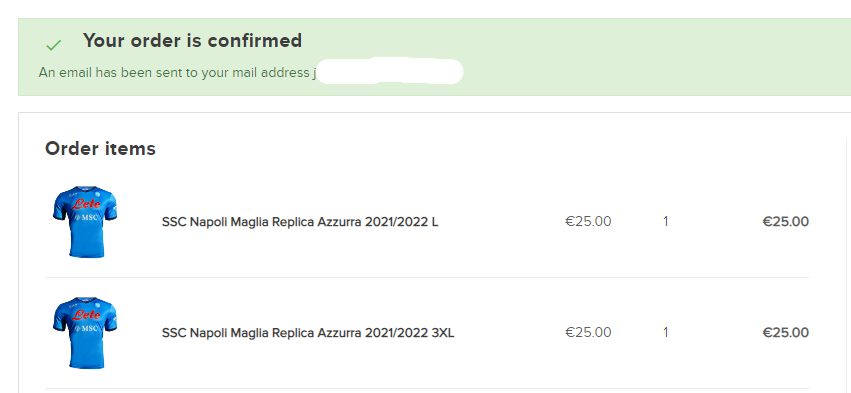Click the bold total €25.00 for L jersey
Viewport: 851px width, 393px height.
pos(785,221)
